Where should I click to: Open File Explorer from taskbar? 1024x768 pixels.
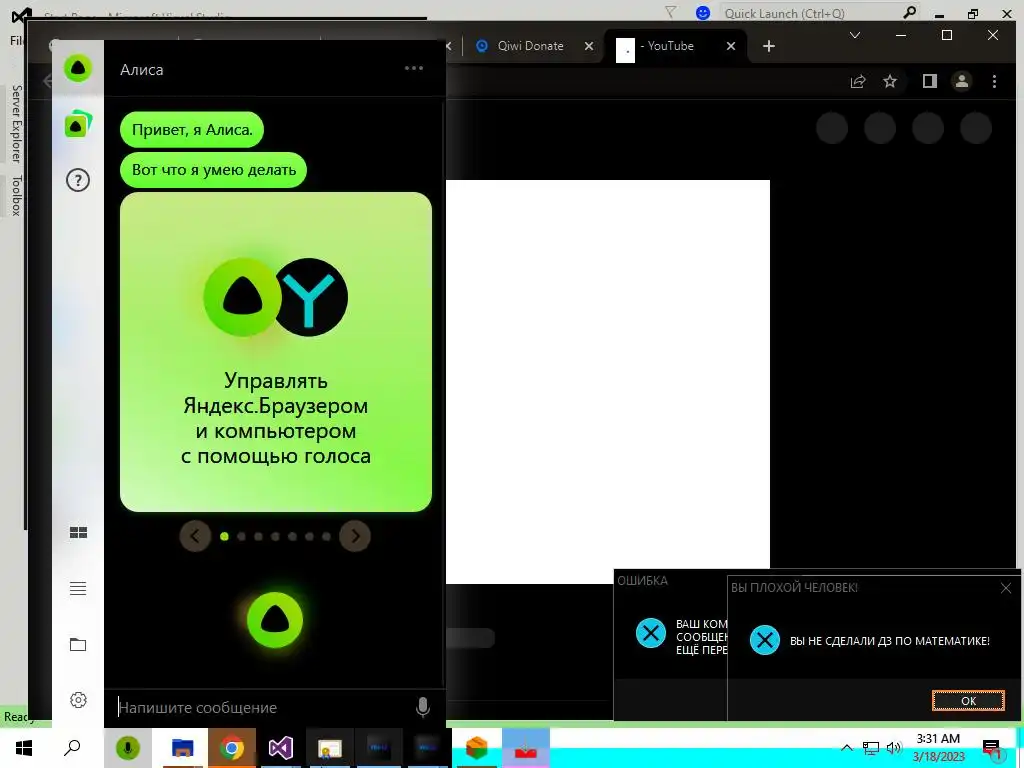pos(182,748)
